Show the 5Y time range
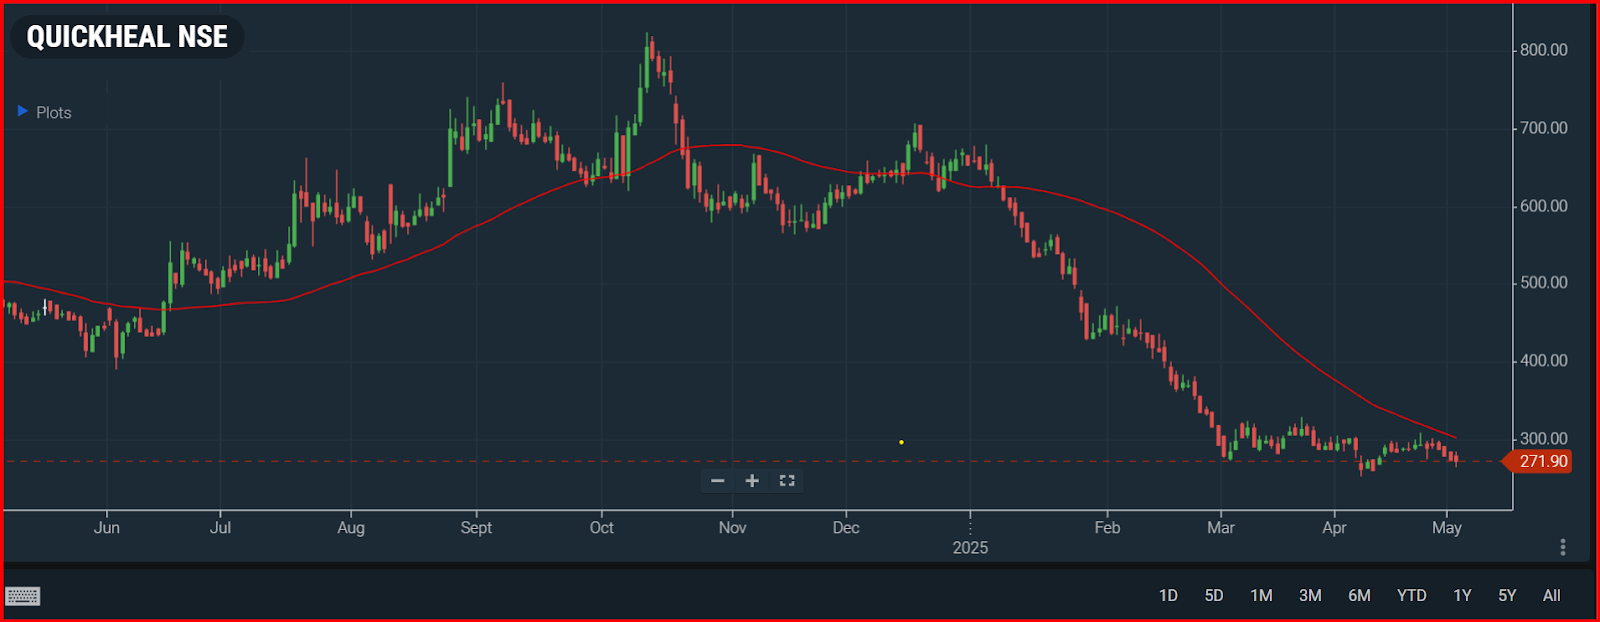The width and height of the screenshot is (1600, 622). (1507, 596)
